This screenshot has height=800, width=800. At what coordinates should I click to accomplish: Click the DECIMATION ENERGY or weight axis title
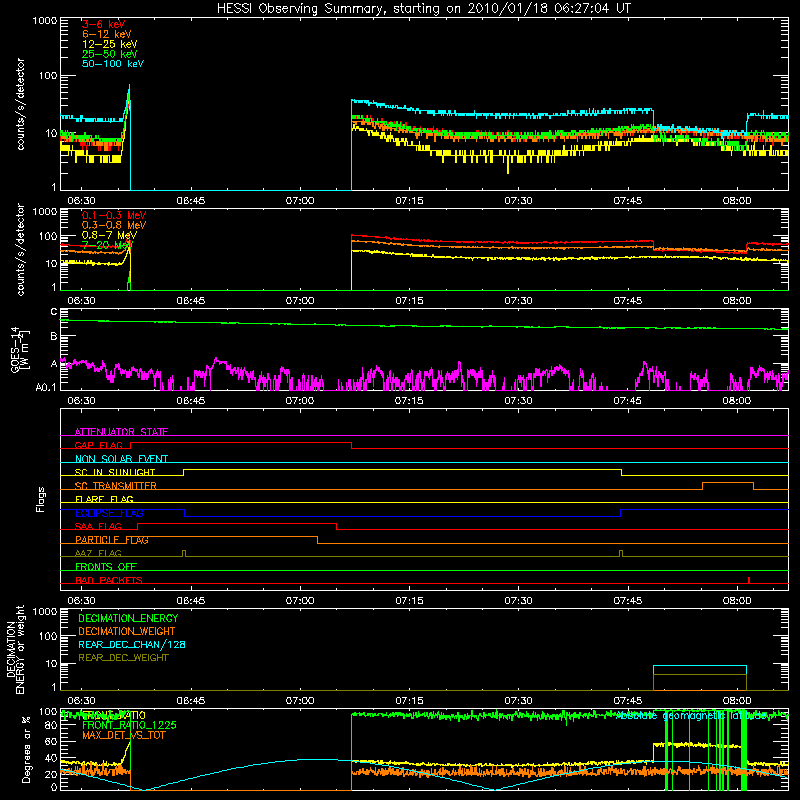coord(15,649)
